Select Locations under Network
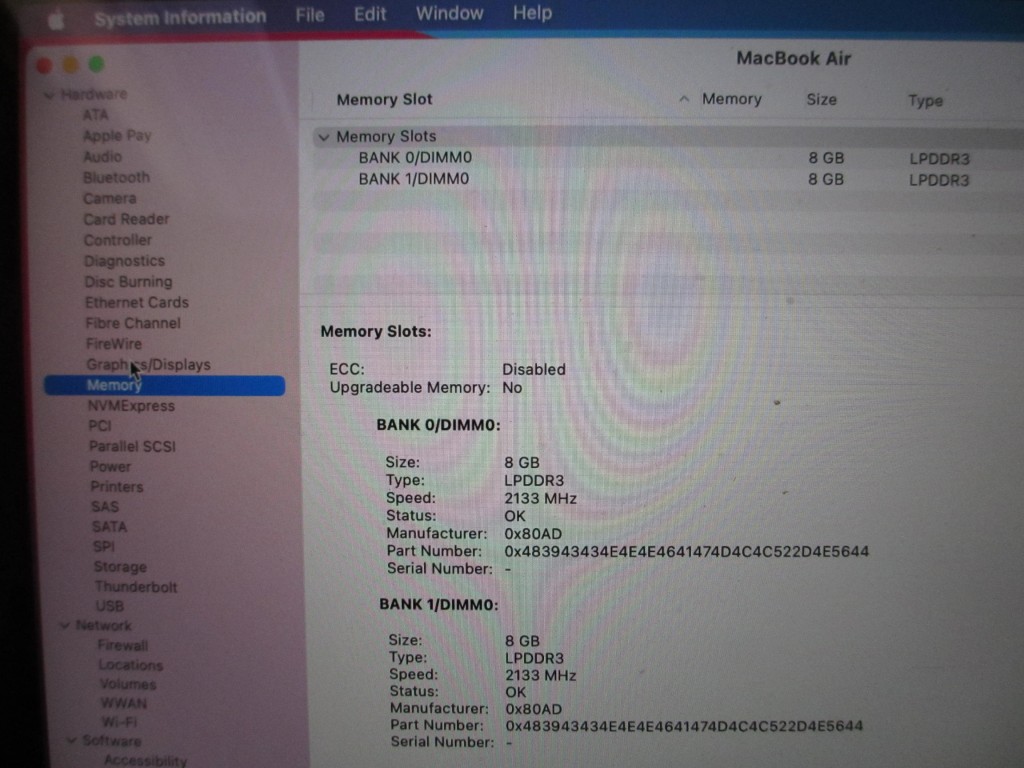The height and width of the screenshot is (768, 1024). (x=131, y=665)
